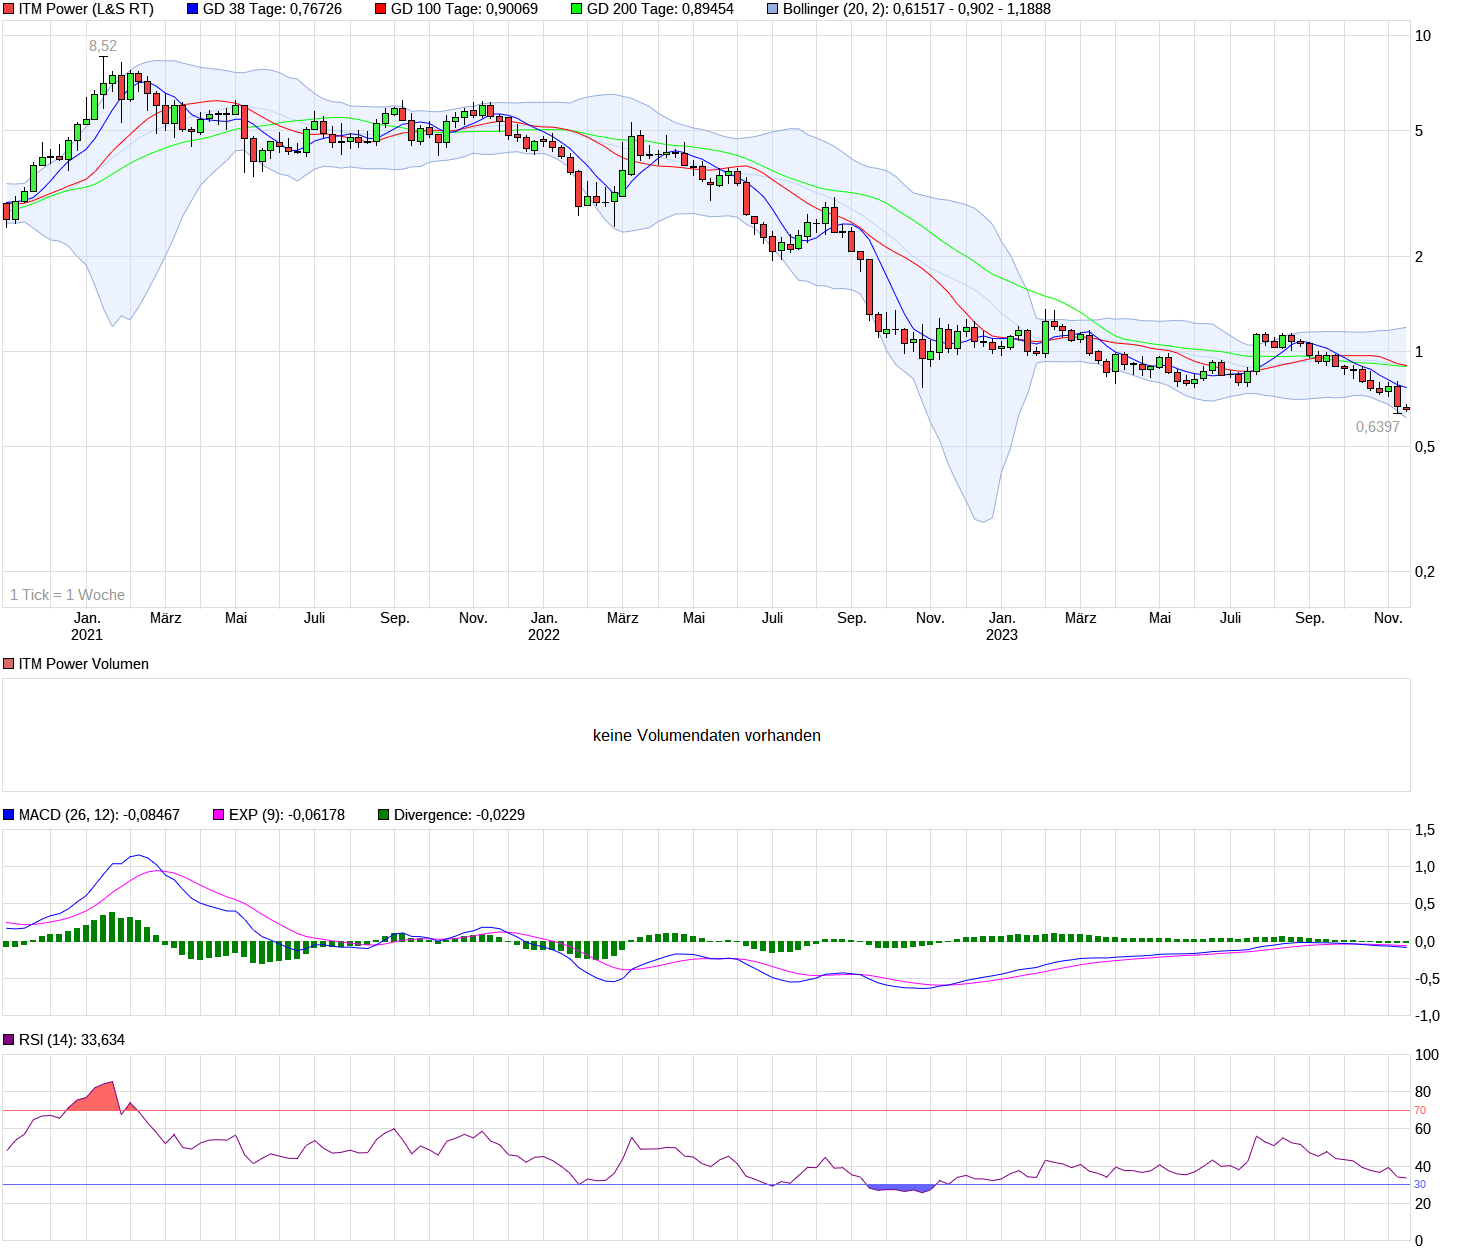1468x1256 pixels.
Task: Click the '-0,5' MACD axis label
Action: (x=1427, y=979)
